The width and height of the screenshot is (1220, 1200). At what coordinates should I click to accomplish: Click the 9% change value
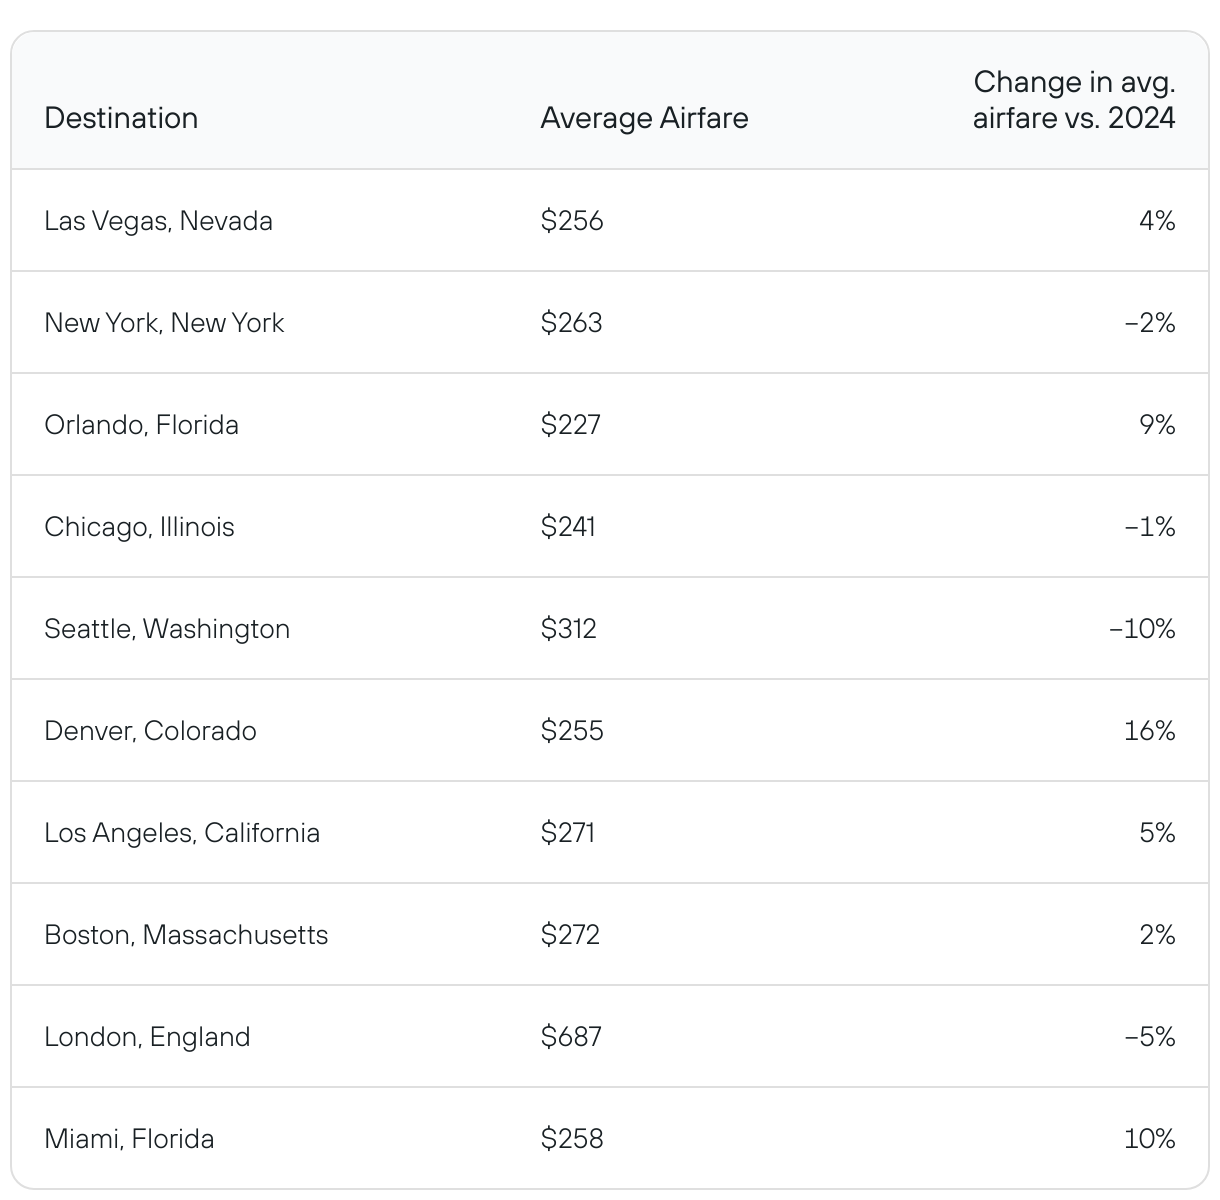coord(1157,425)
